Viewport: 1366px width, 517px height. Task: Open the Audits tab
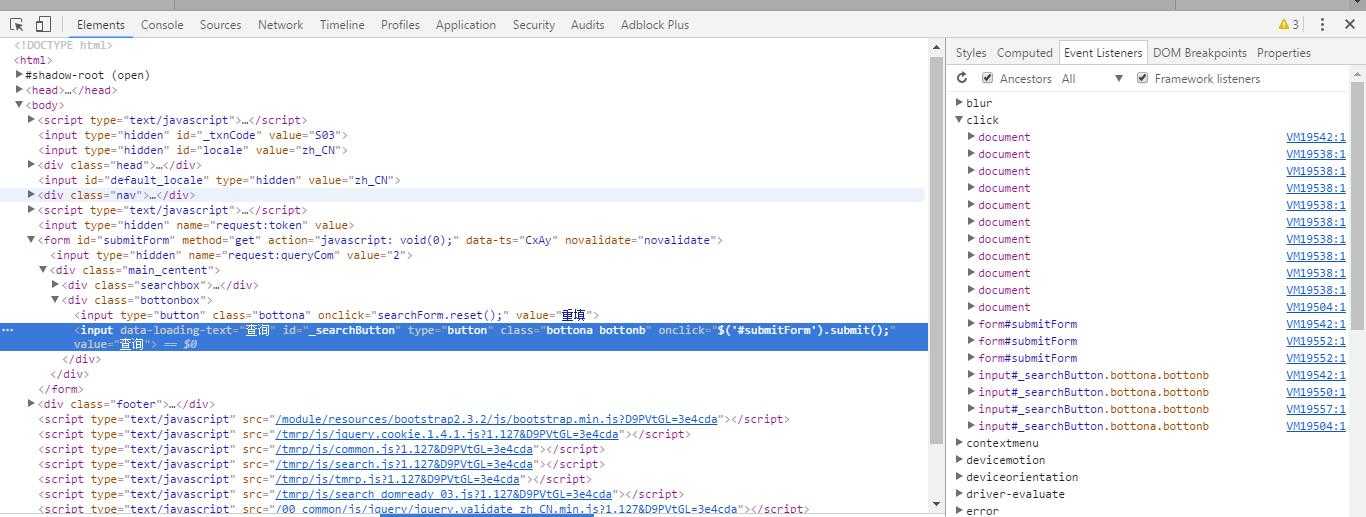[x=587, y=24]
